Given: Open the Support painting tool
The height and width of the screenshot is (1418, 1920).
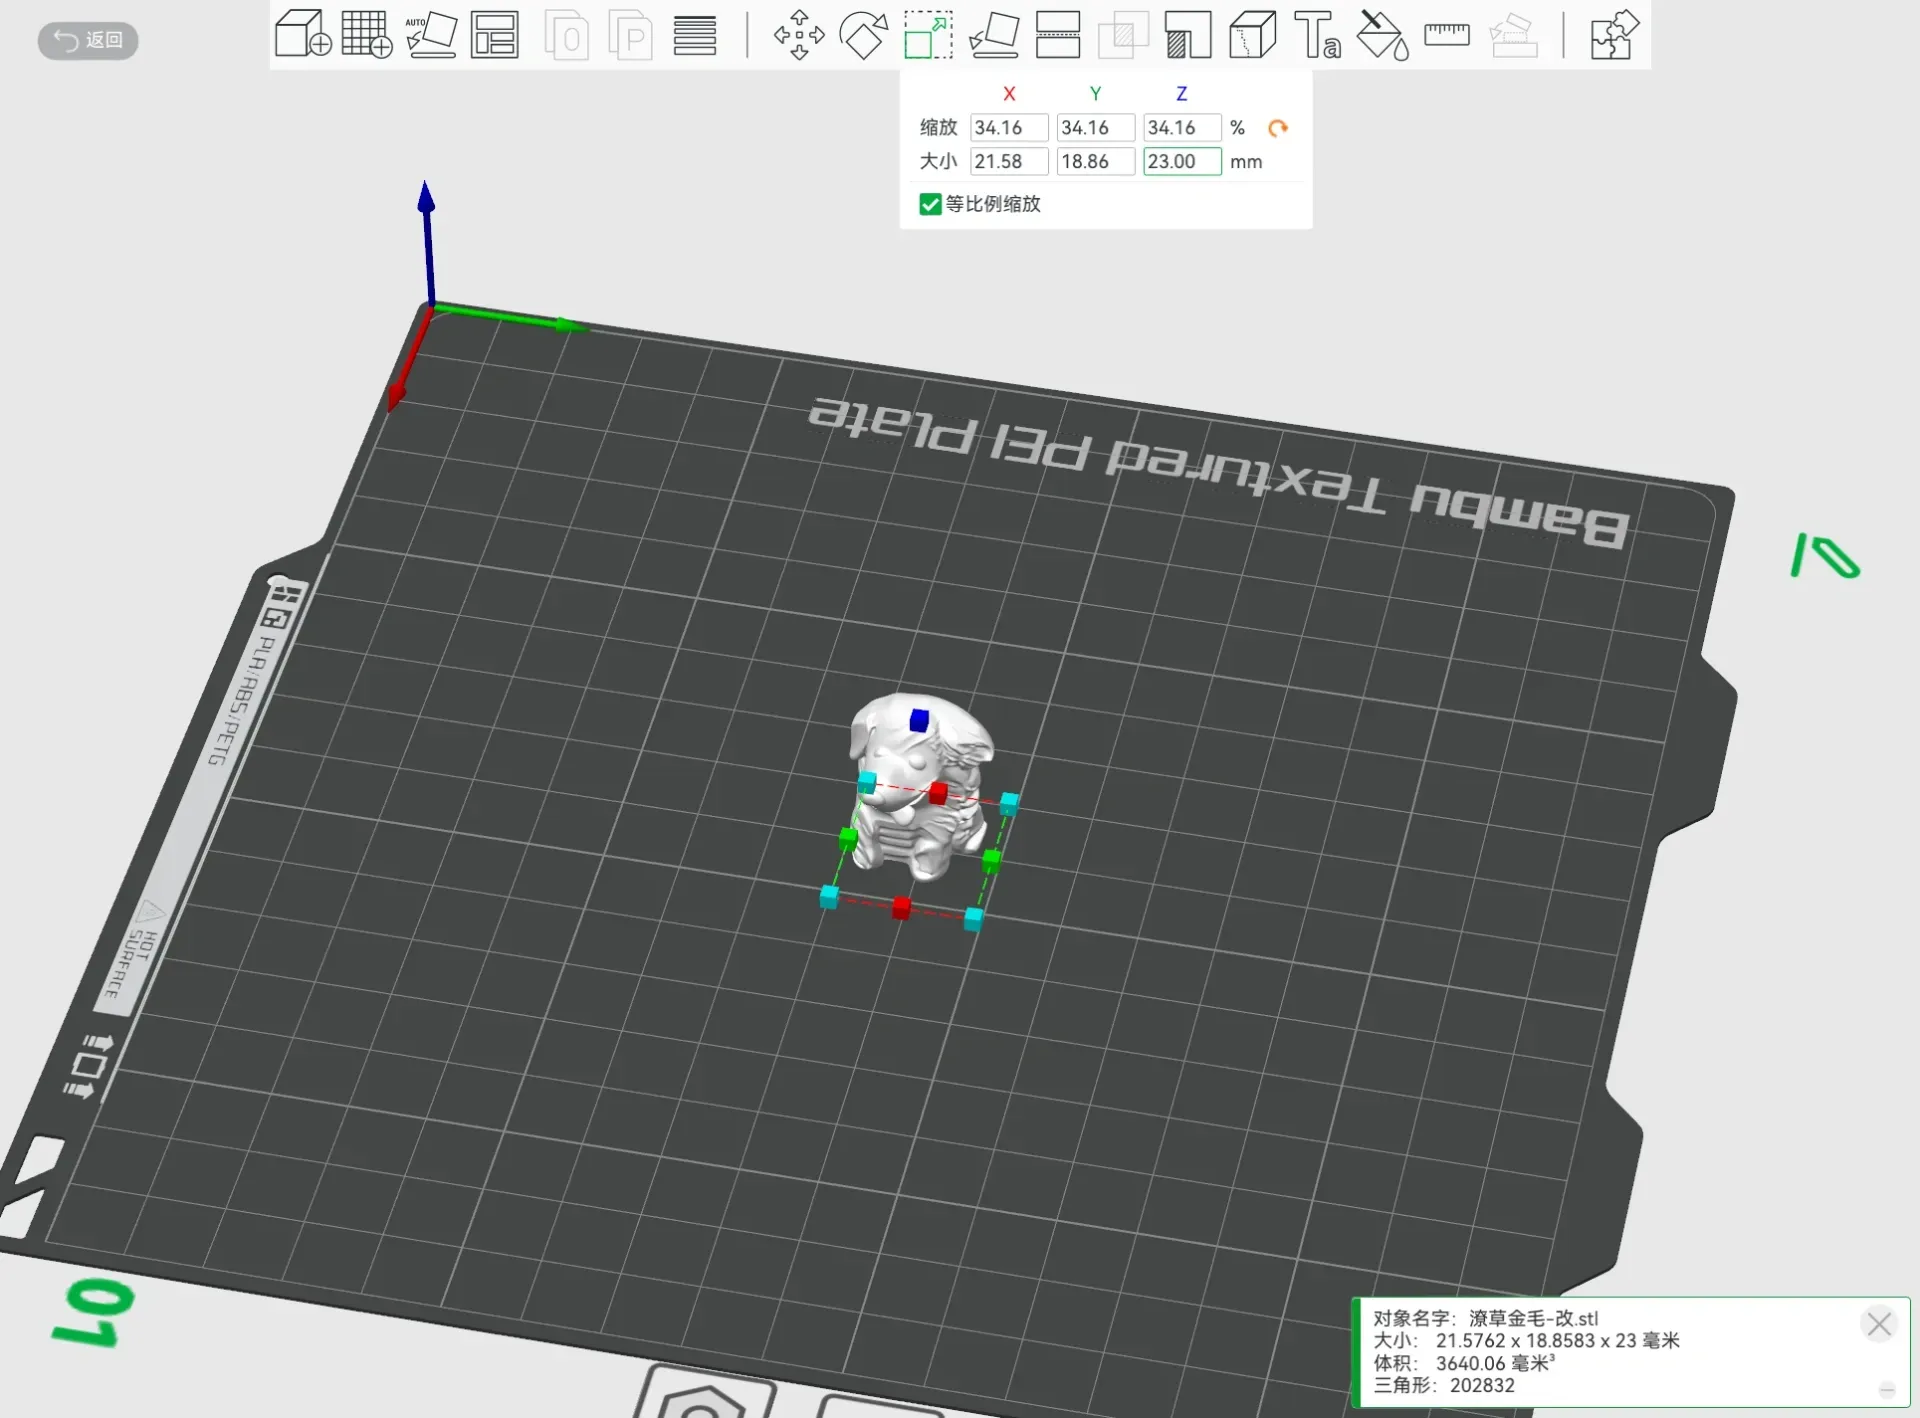Looking at the screenshot, I should pyautogui.click(x=1188, y=34).
